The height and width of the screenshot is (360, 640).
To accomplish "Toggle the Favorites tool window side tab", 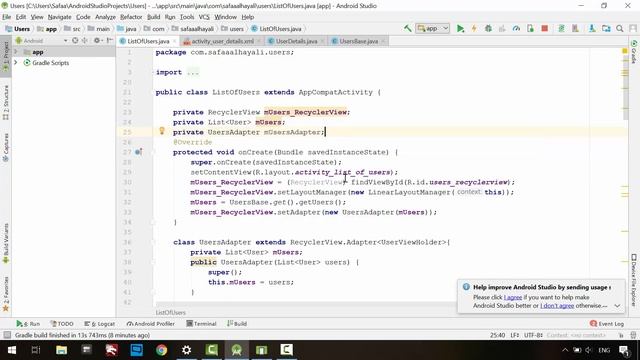I will (x=6, y=294).
